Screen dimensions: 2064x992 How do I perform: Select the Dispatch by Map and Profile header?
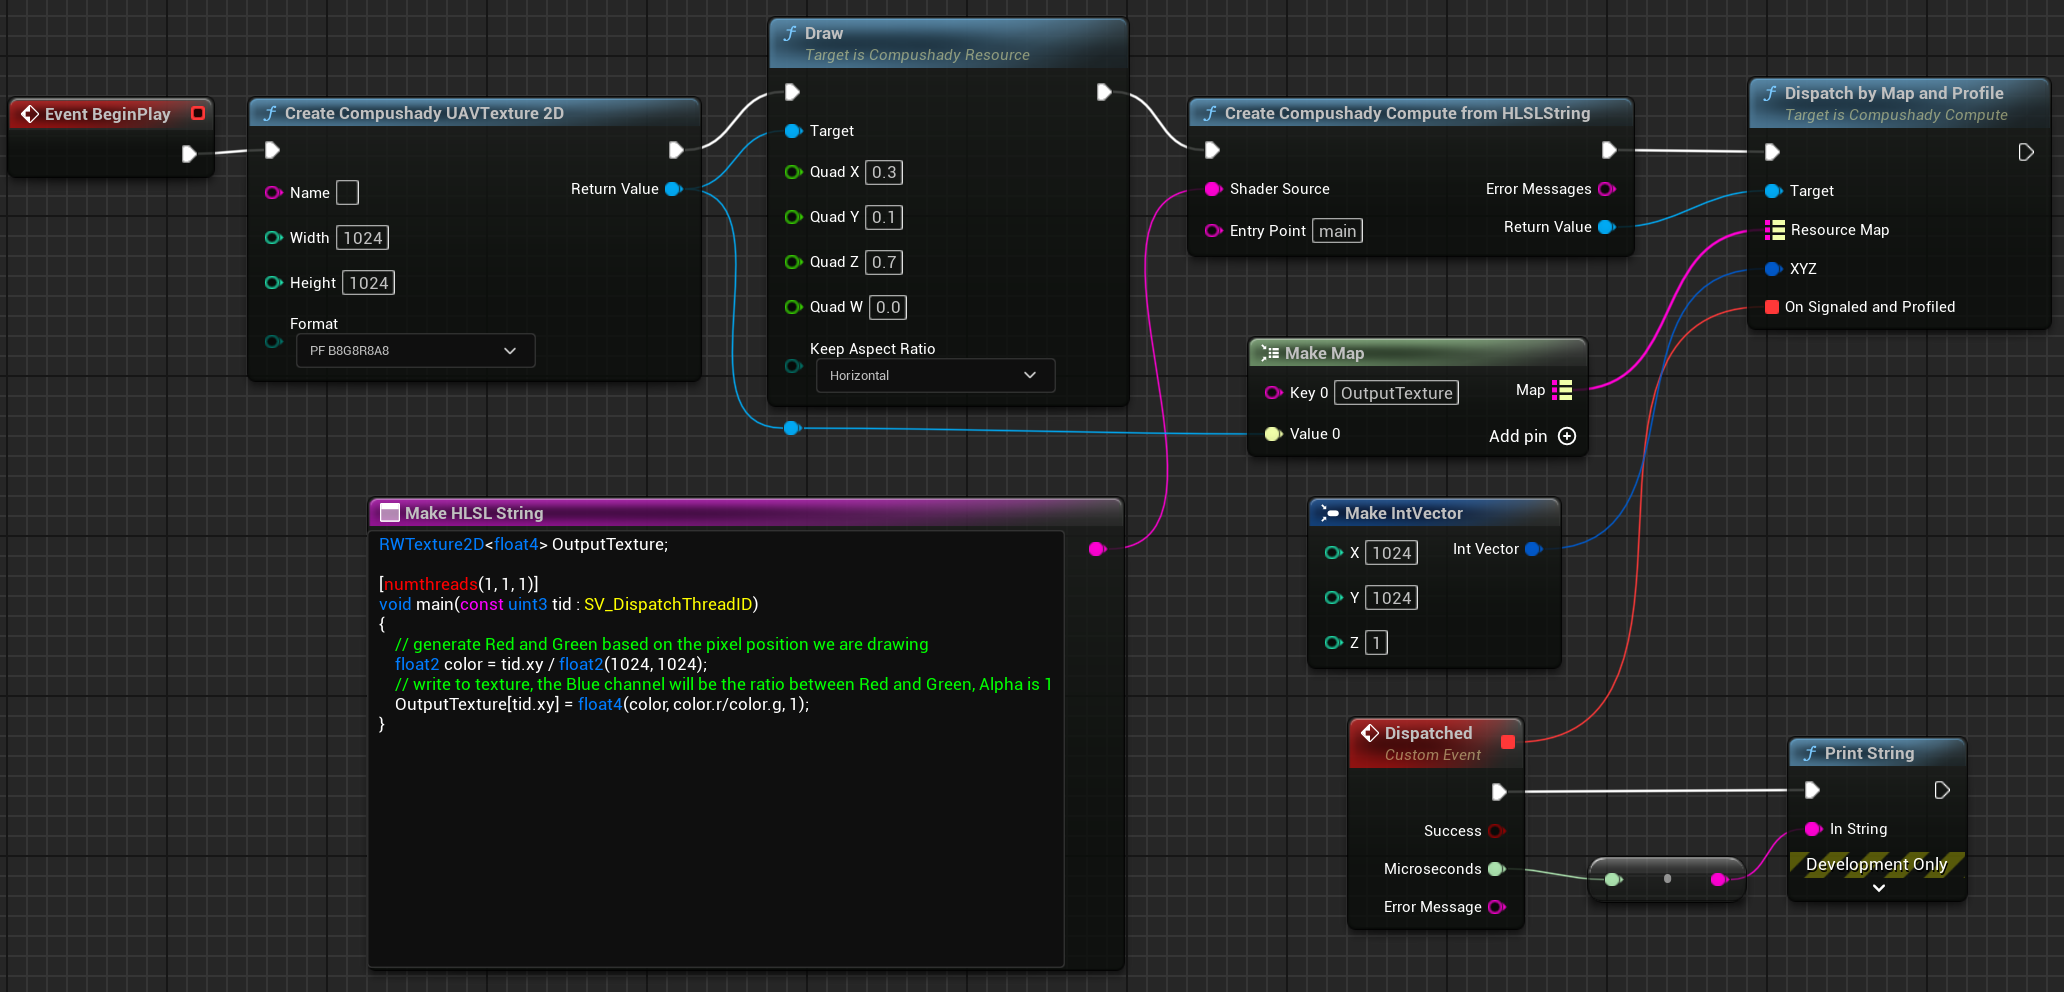[x=1894, y=93]
